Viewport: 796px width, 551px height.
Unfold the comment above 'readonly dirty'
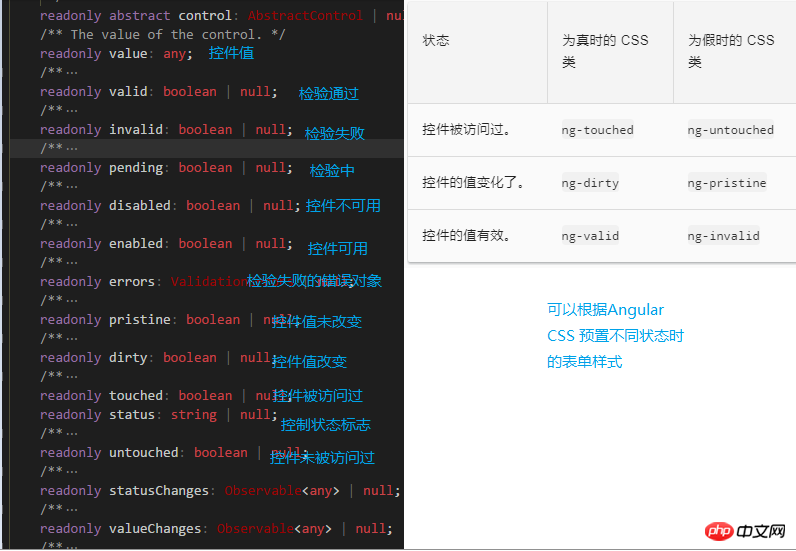pyautogui.click(x=72, y=339)
